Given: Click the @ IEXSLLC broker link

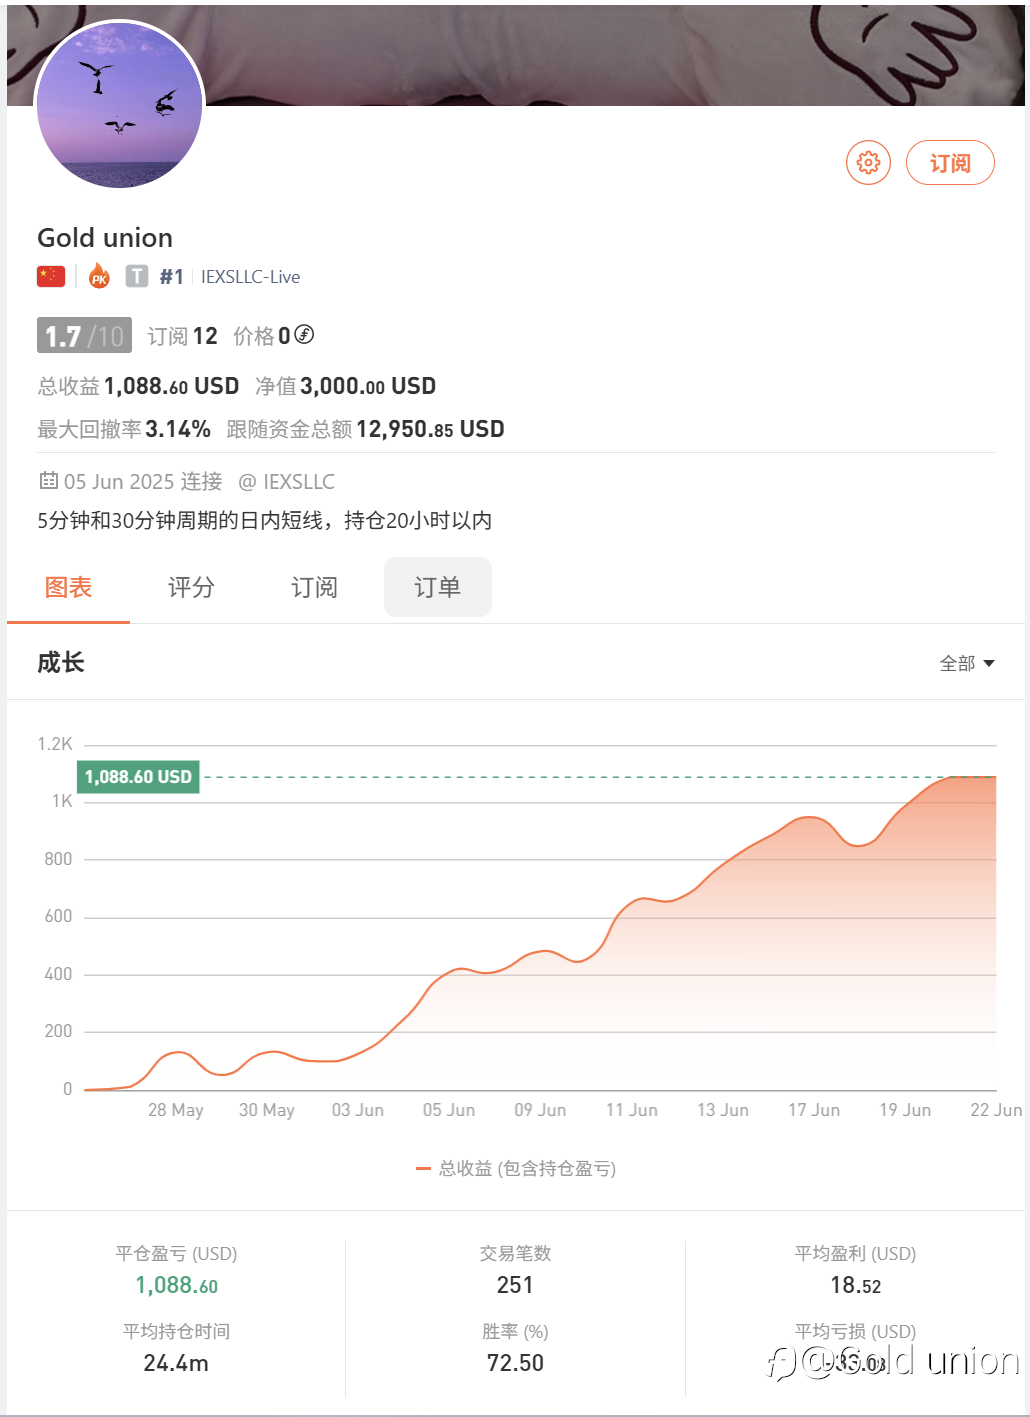Looking at the screenshot, I should tap(287, 482).
